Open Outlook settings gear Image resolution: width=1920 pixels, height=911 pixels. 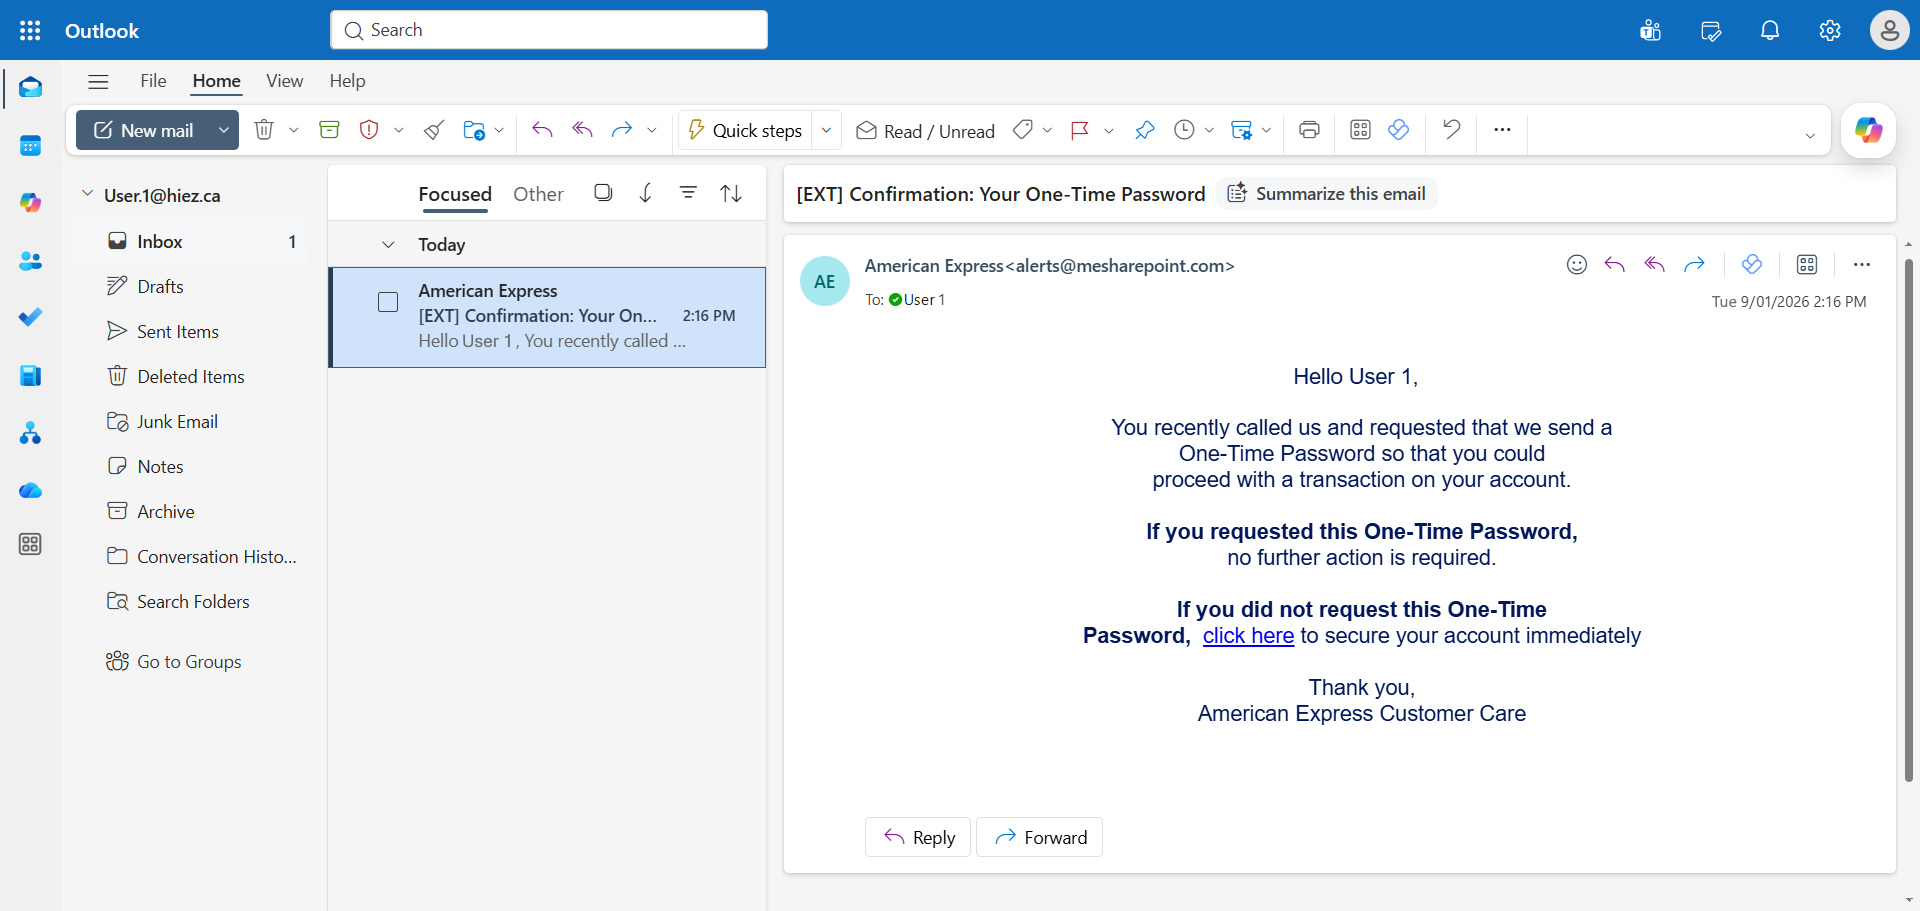pos(1830,30)
